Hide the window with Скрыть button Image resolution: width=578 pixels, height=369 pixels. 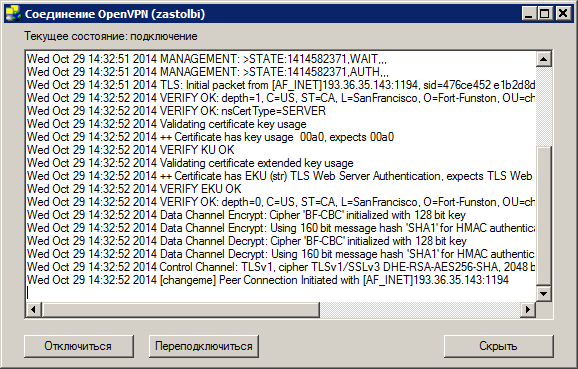[498, 346]
